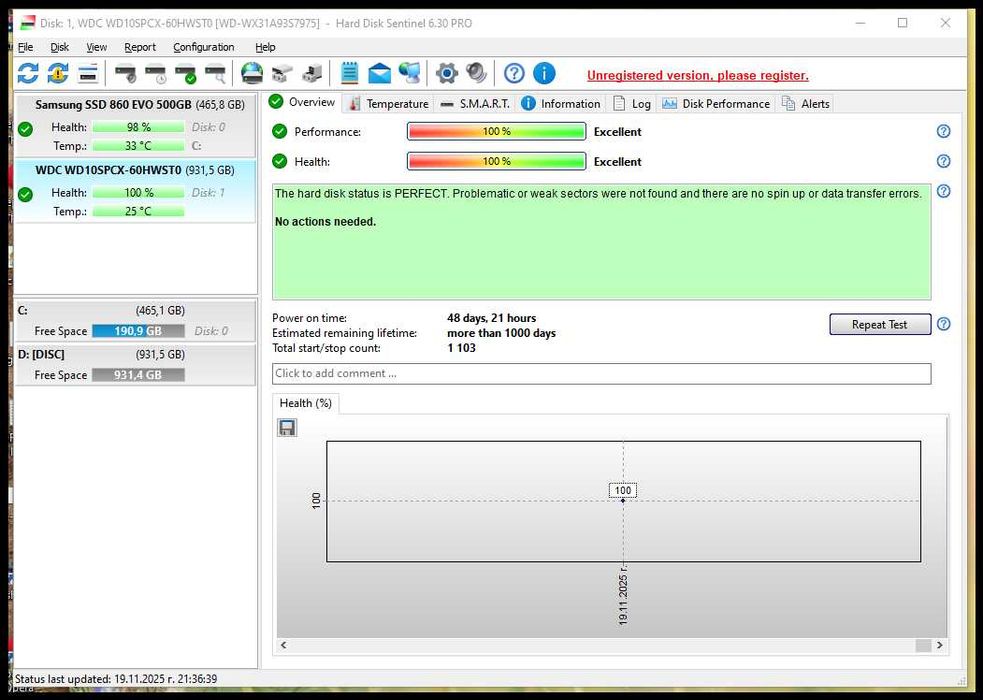Screen dimensions: 983x700
Task: Click the globe-over-disk toolbar icon
Action: point(252,74)
